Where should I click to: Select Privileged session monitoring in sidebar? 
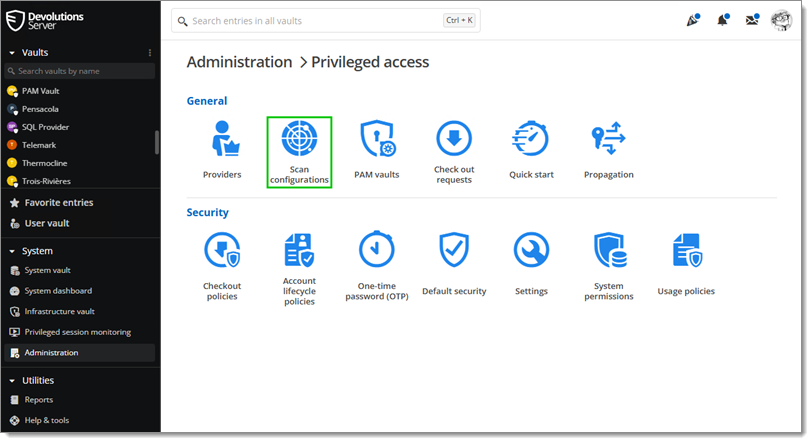pos(77,332)
